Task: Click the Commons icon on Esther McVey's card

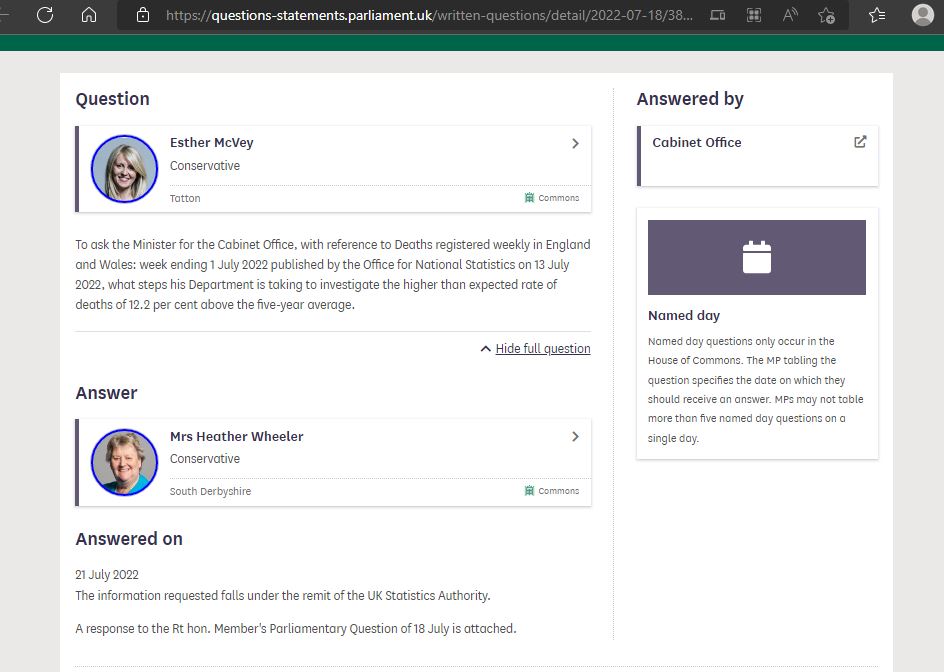Action: click(x=529, y=198)
